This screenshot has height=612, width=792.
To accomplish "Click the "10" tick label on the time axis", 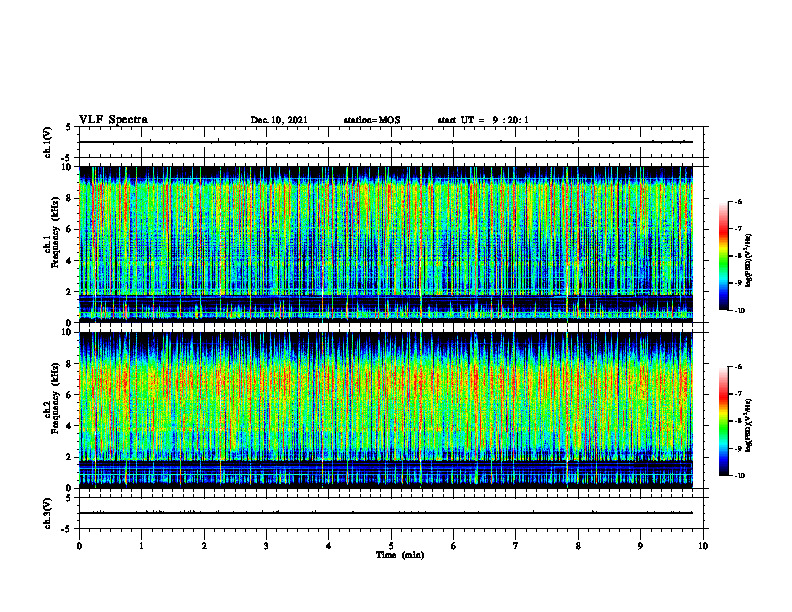I will pyautogui.click(x=703, y=546).
